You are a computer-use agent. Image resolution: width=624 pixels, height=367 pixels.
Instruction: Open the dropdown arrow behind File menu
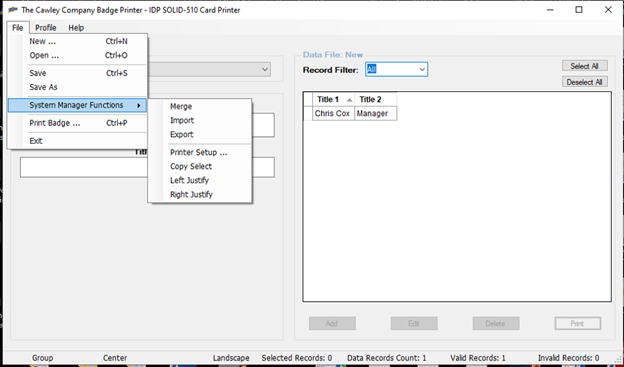265,69
